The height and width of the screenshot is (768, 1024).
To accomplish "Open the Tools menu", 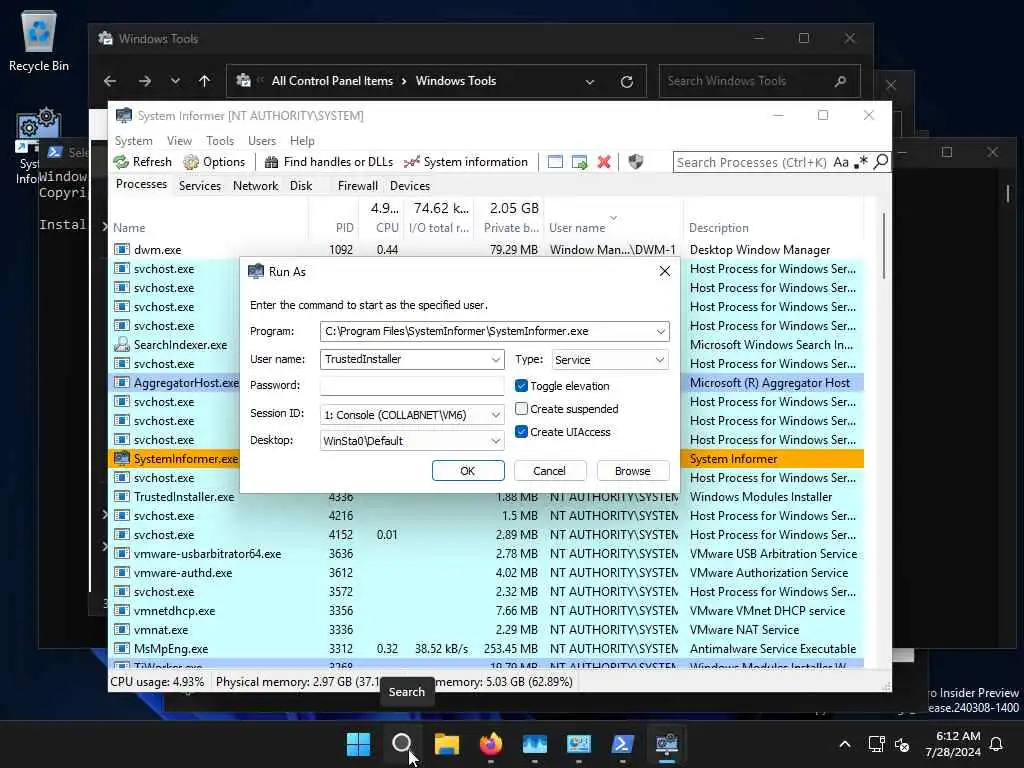I will click(220, 141).
